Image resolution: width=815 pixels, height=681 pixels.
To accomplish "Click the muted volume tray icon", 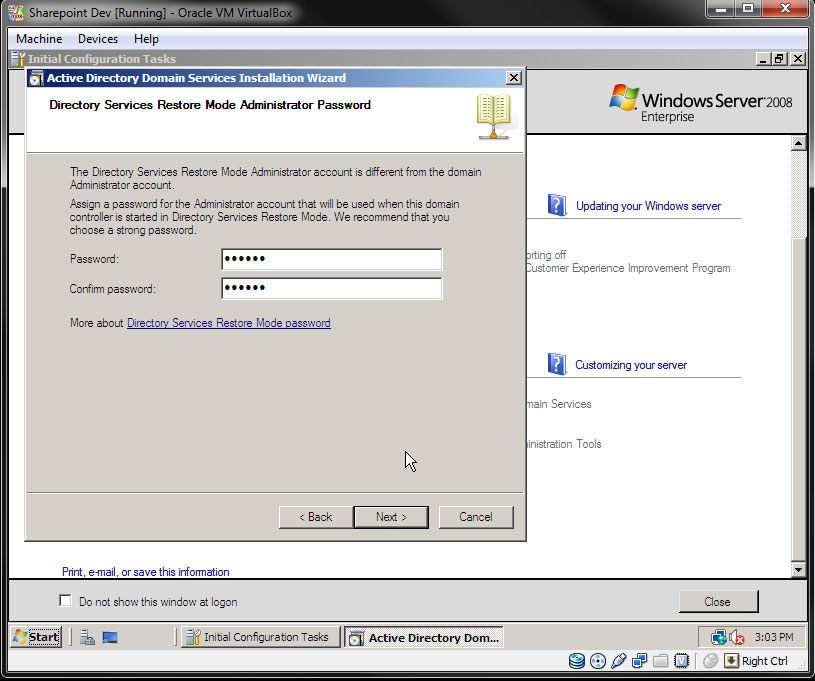I will pos(737,637).
